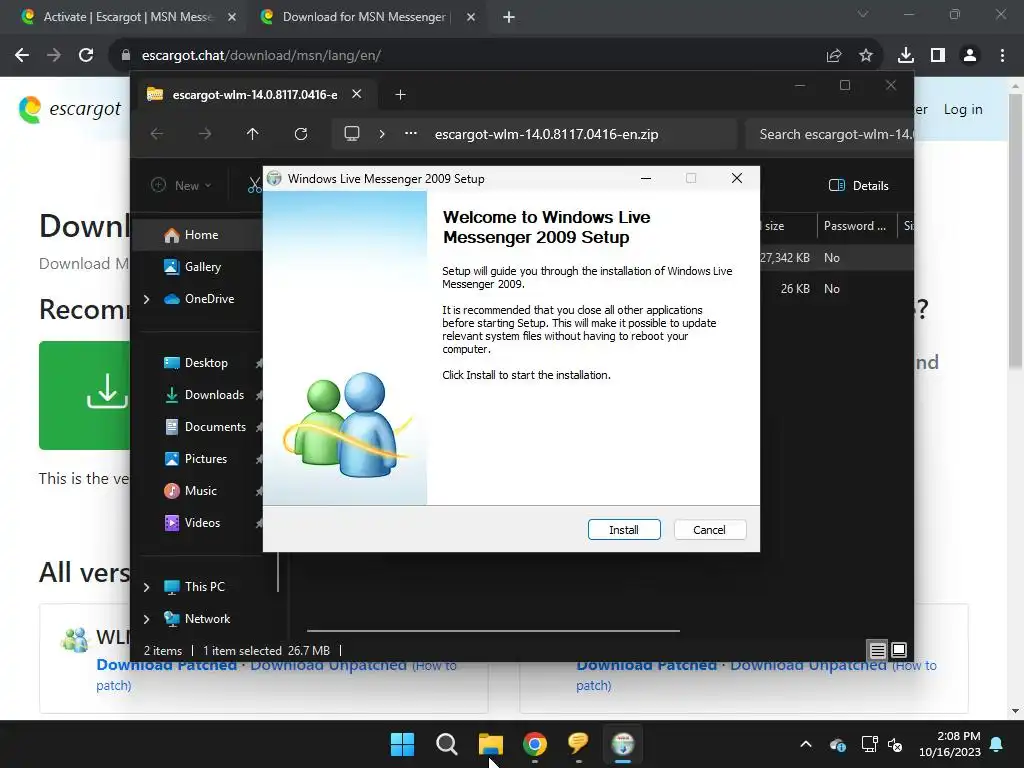Open the breadcrumb ellipsis menu

411,133
